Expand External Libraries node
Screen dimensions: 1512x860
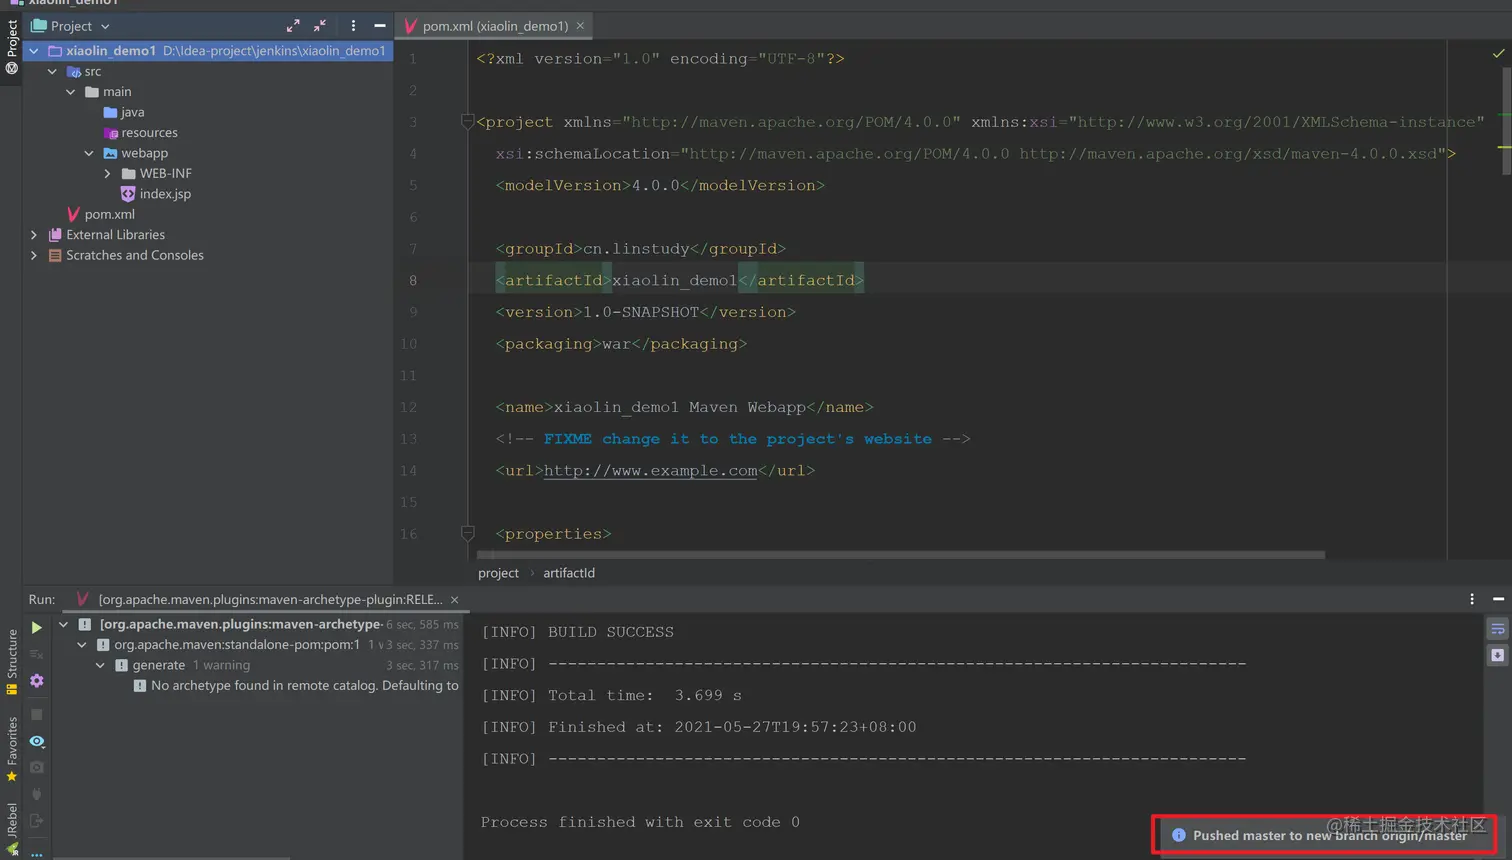coord(34,235)
